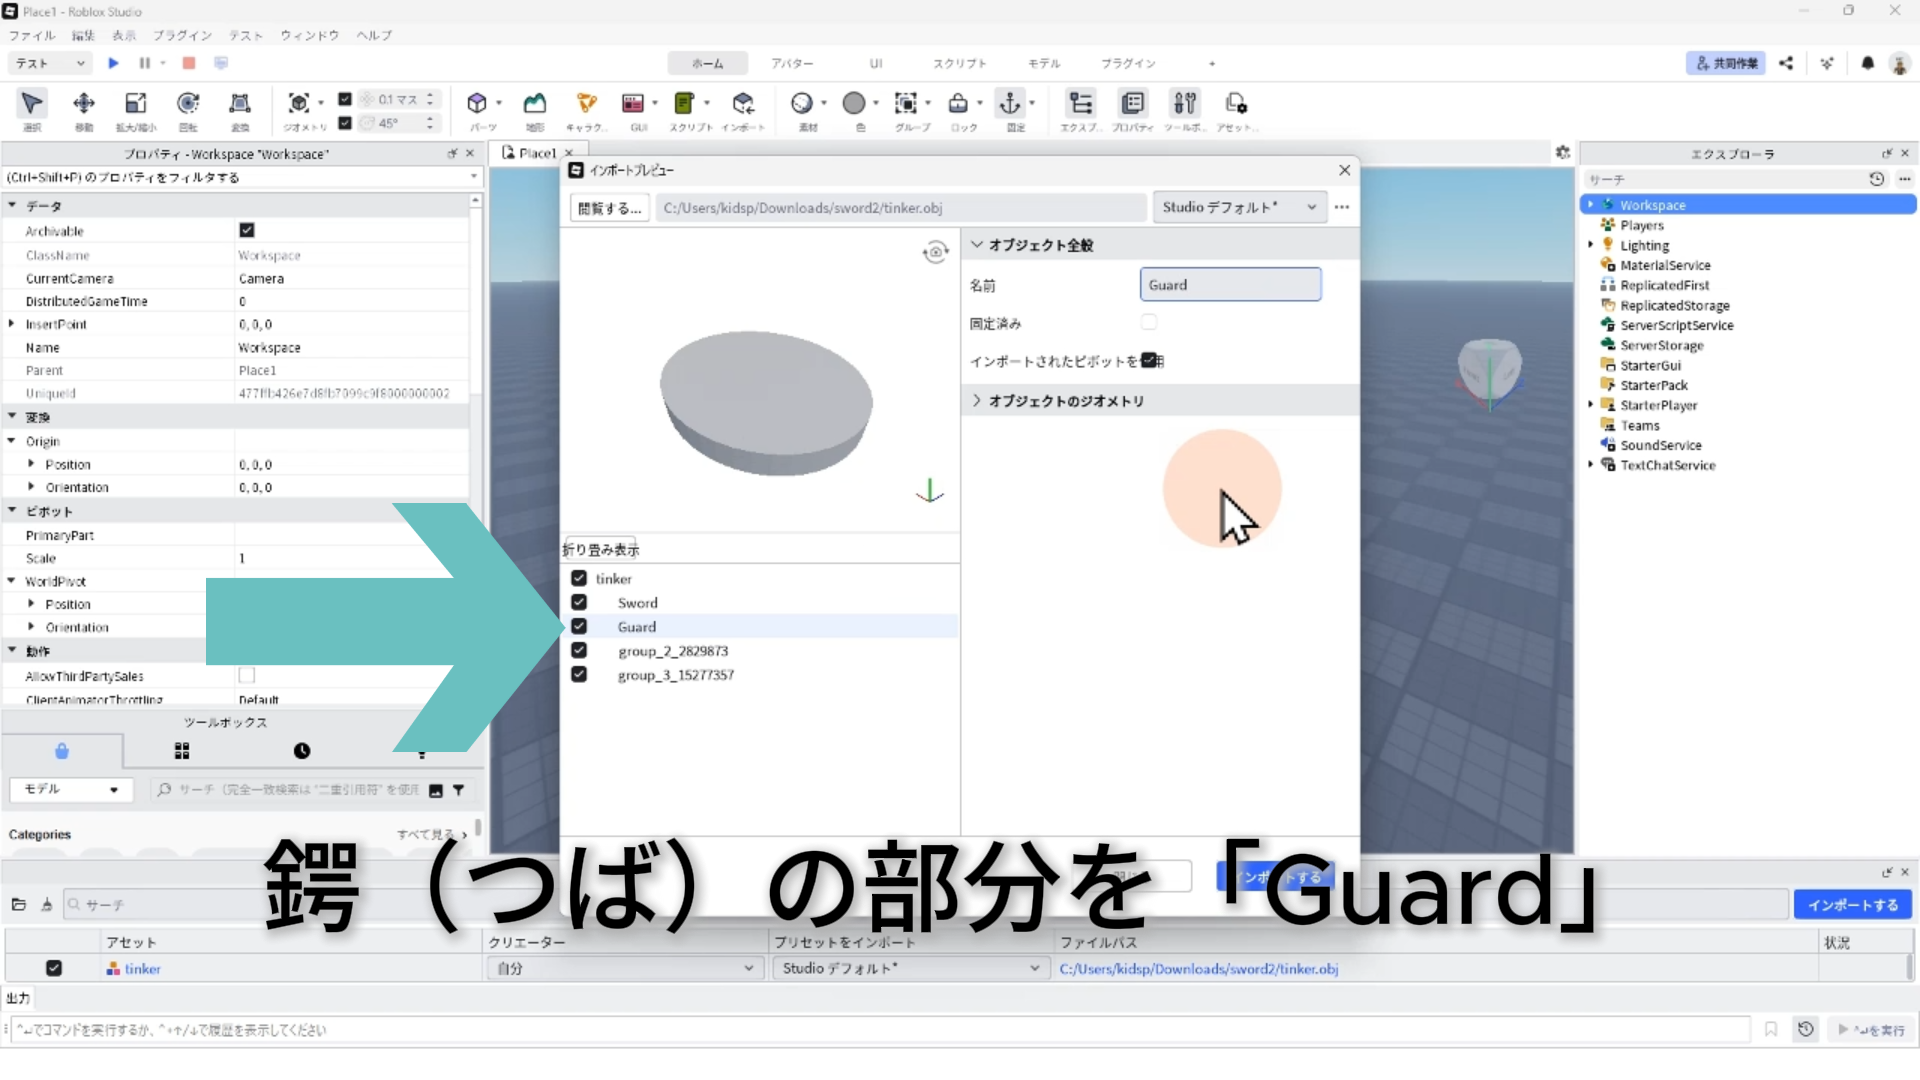The image size is (1920, 1080).
Task: Open the Creator Store toolbox tab
Action: coord(62,751)
